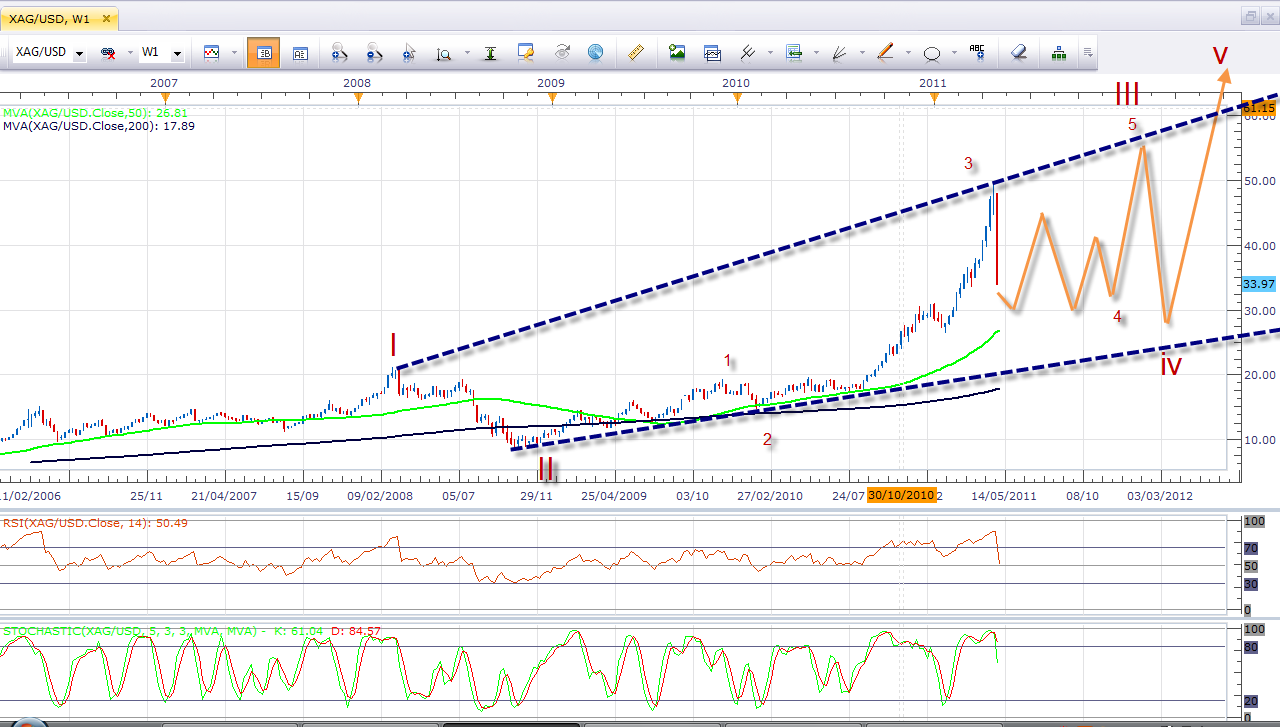Select the ABC text label tool
1280x727 pixels.
[x=977, y=53]
